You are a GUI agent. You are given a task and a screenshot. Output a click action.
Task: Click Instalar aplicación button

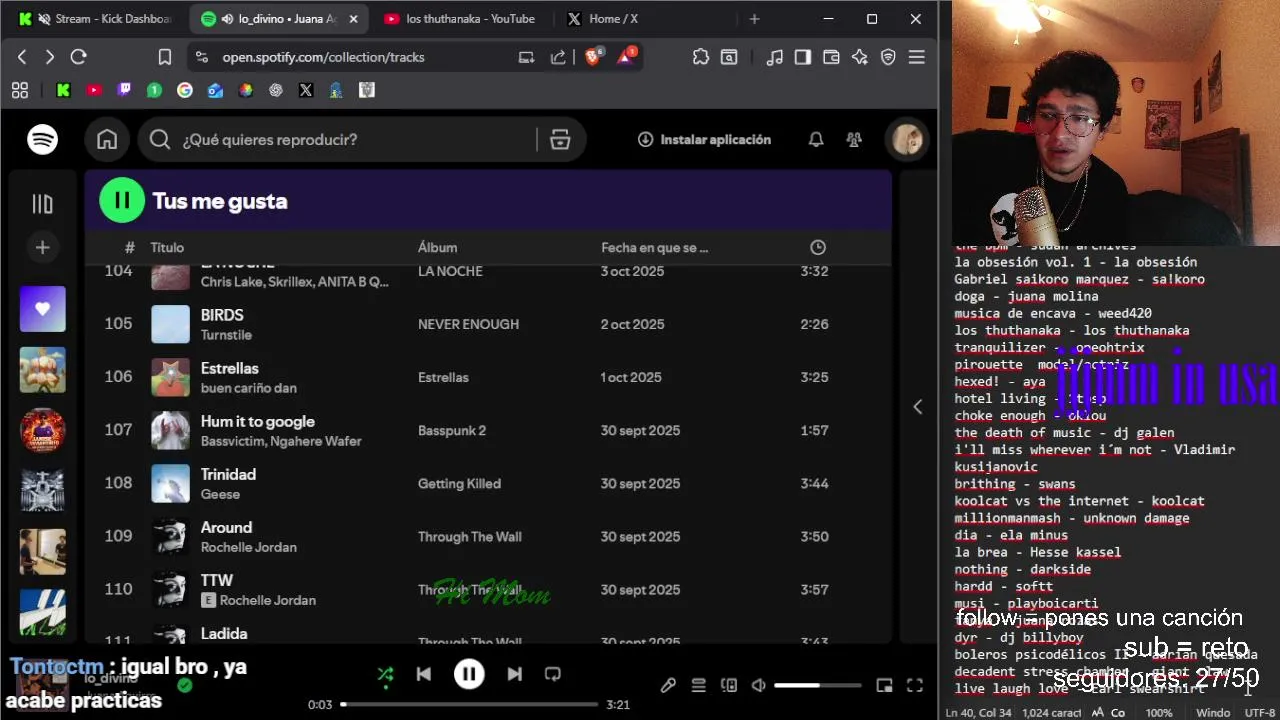pos(704,140)
